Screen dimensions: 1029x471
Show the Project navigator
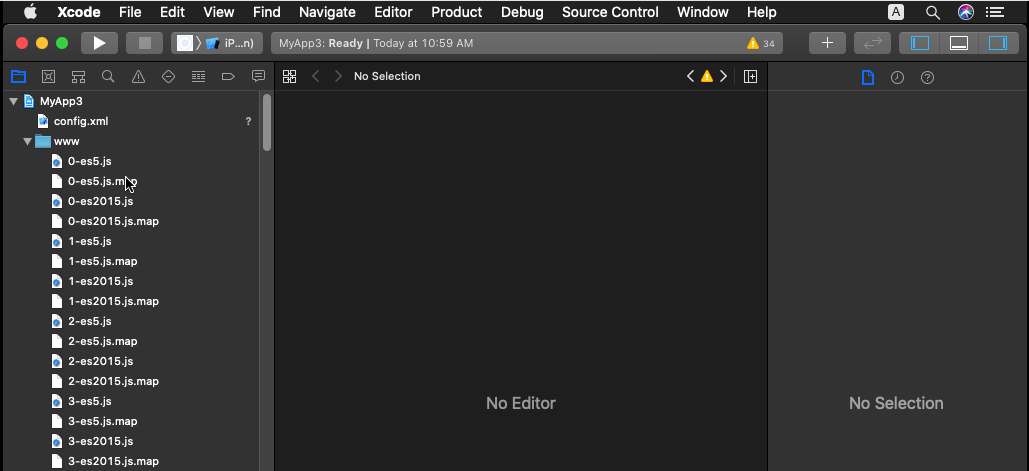18,77
